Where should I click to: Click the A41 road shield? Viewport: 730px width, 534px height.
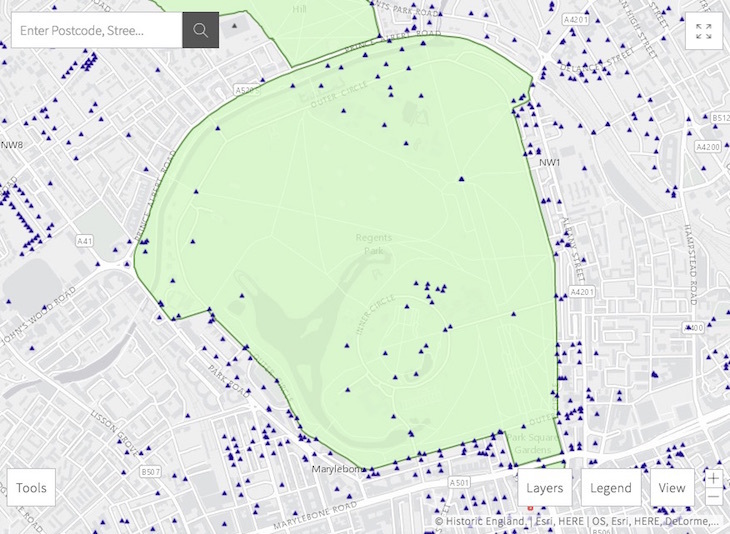pos(86,240)
